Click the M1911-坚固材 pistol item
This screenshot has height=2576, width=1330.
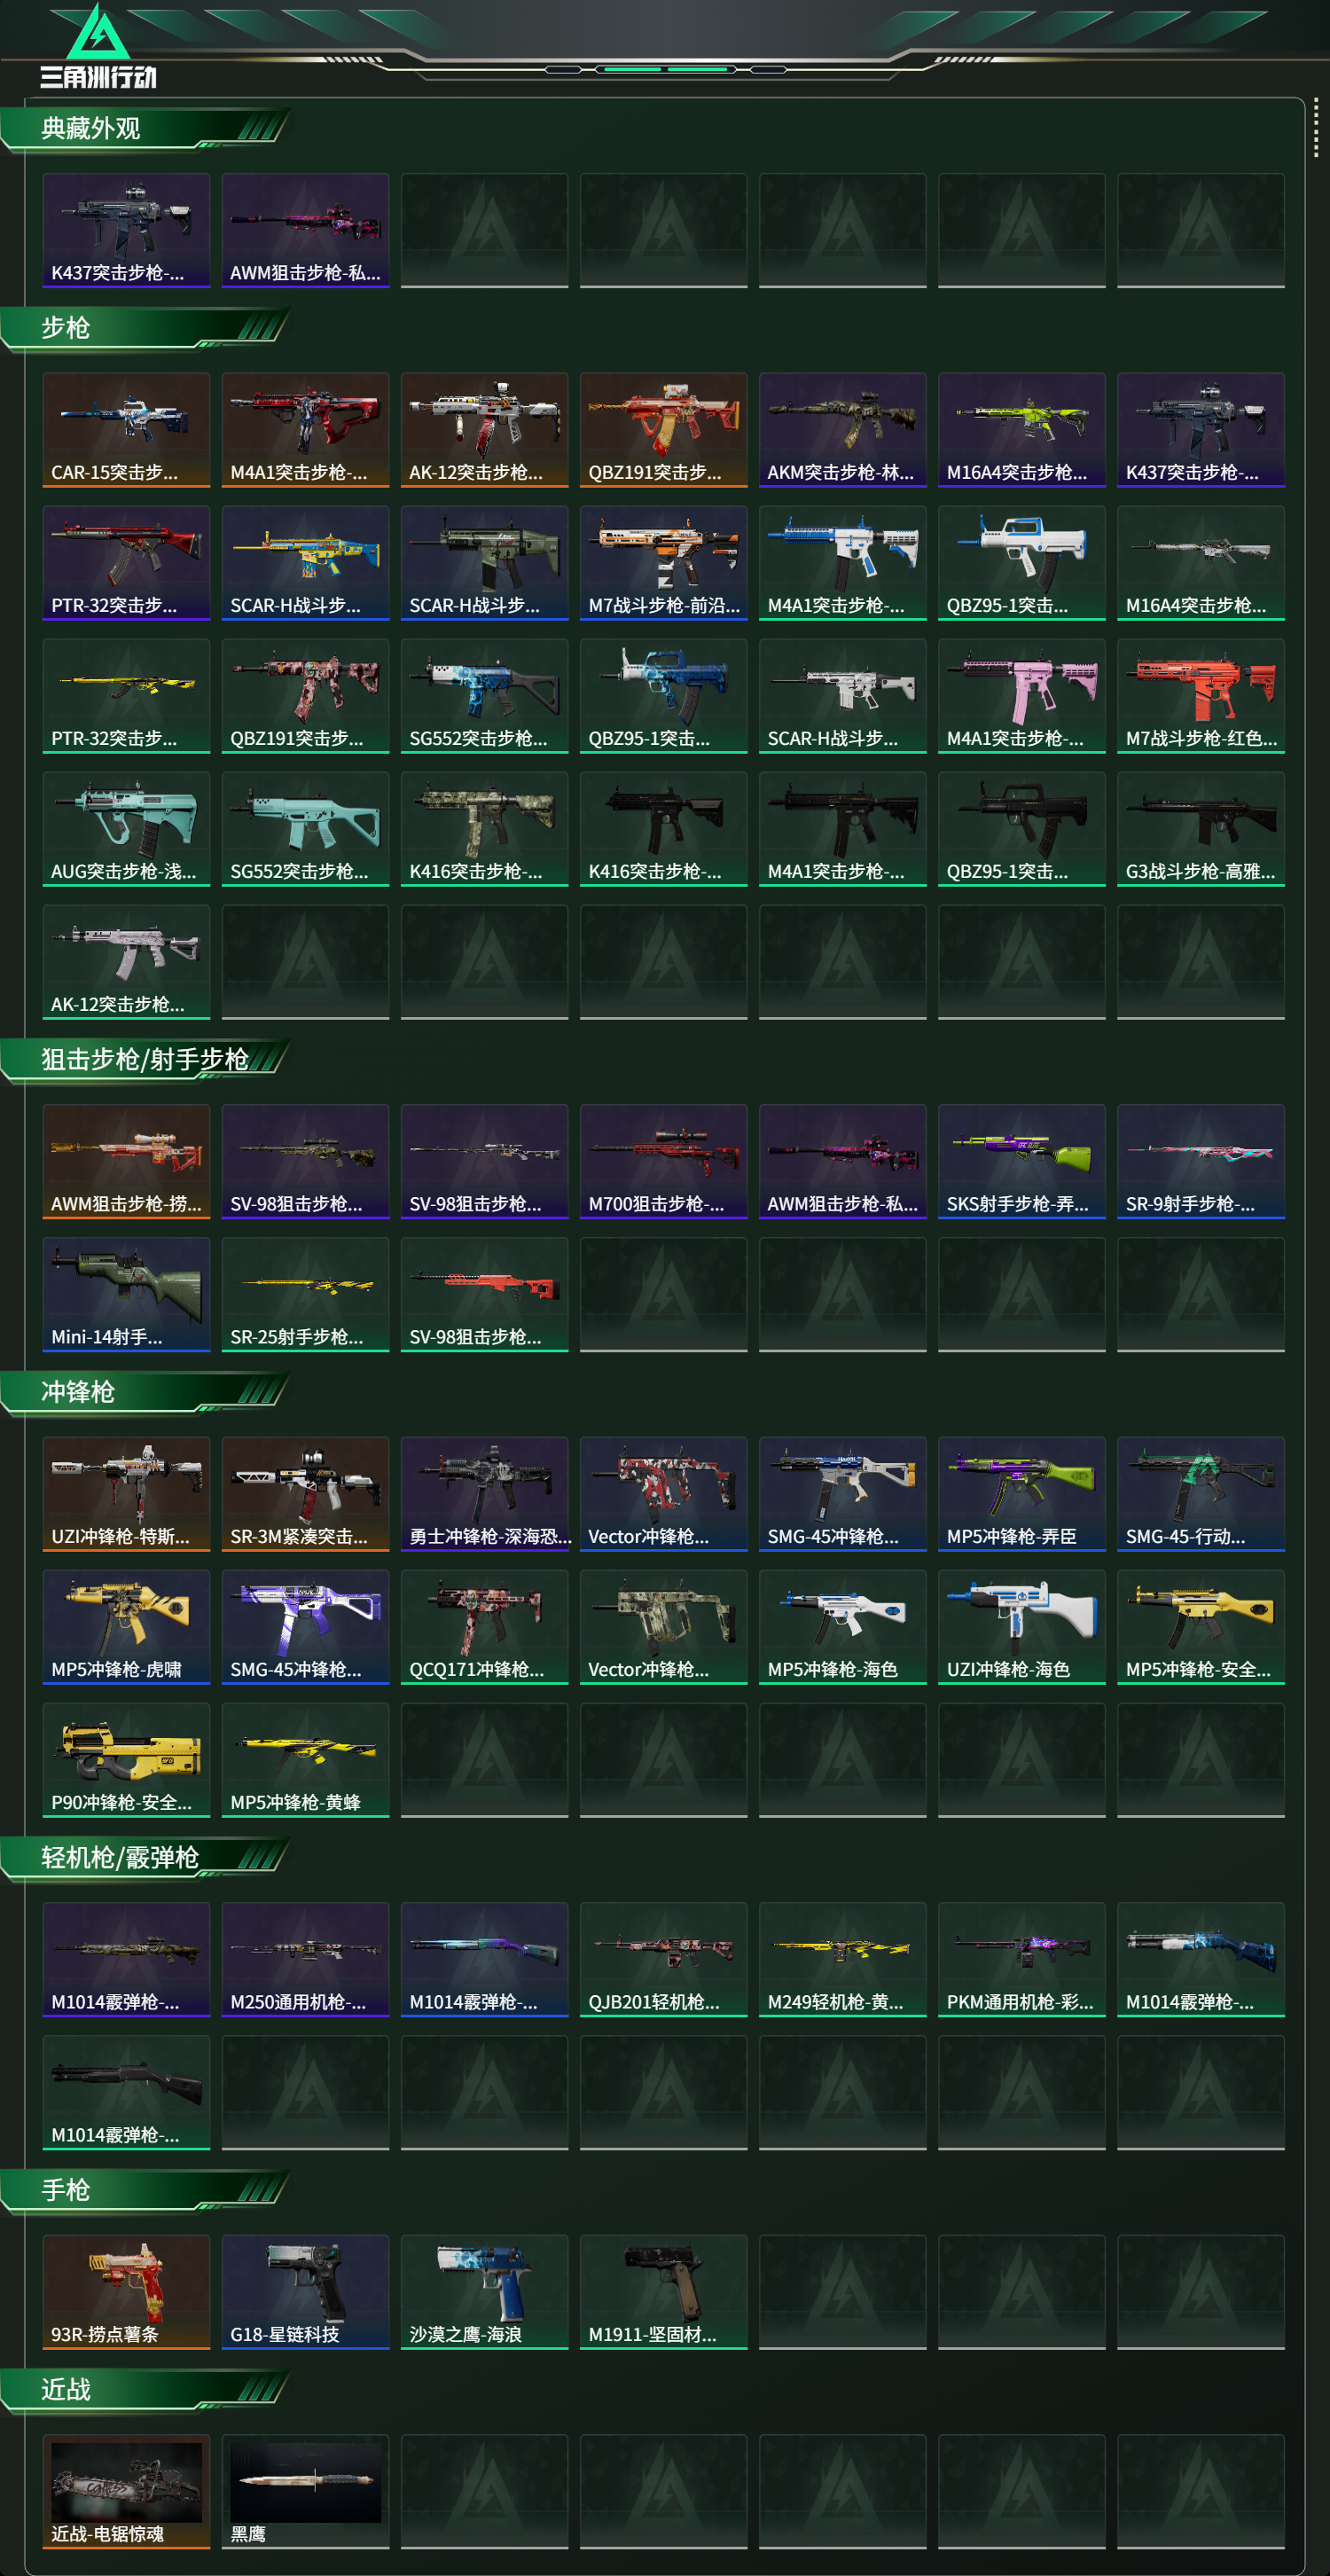click(663, 2291)
